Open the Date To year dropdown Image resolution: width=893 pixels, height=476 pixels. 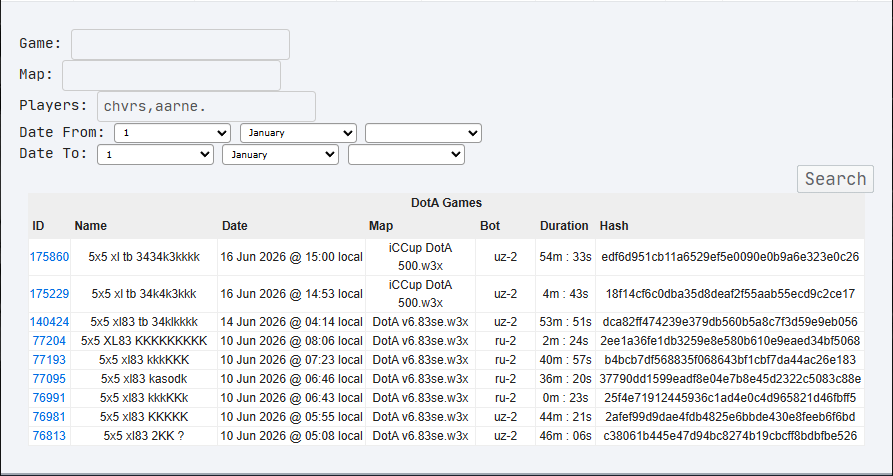406,154
